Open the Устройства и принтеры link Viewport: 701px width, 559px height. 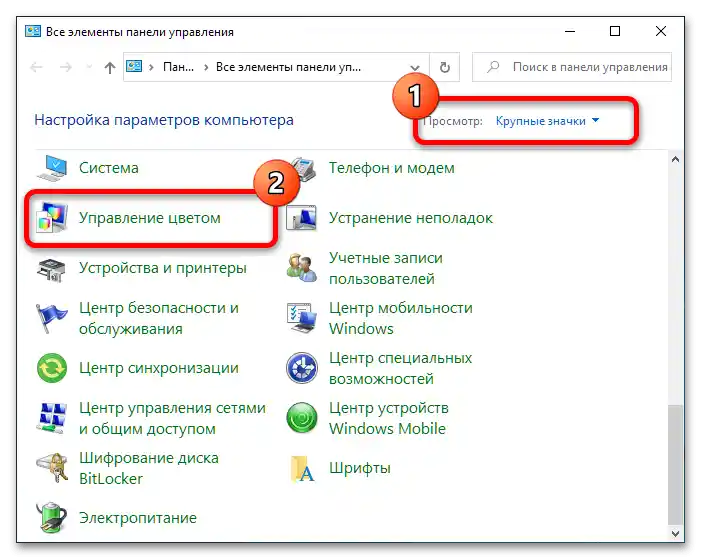click(x=163, y=268)
